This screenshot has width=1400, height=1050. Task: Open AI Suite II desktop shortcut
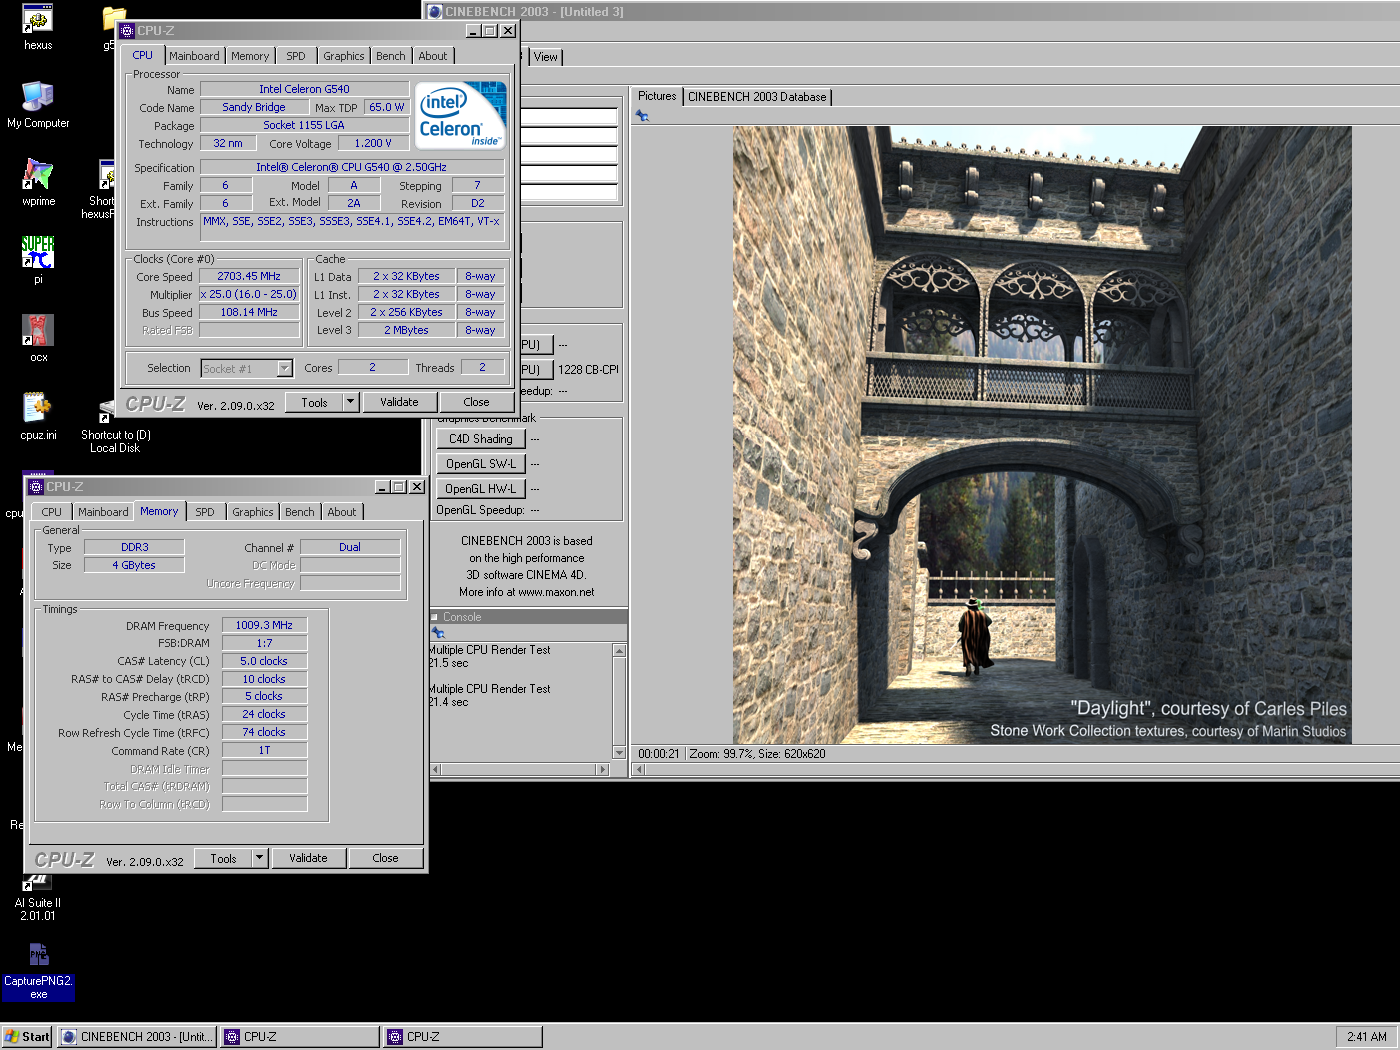pyautogui.click(x=38, y=896)
